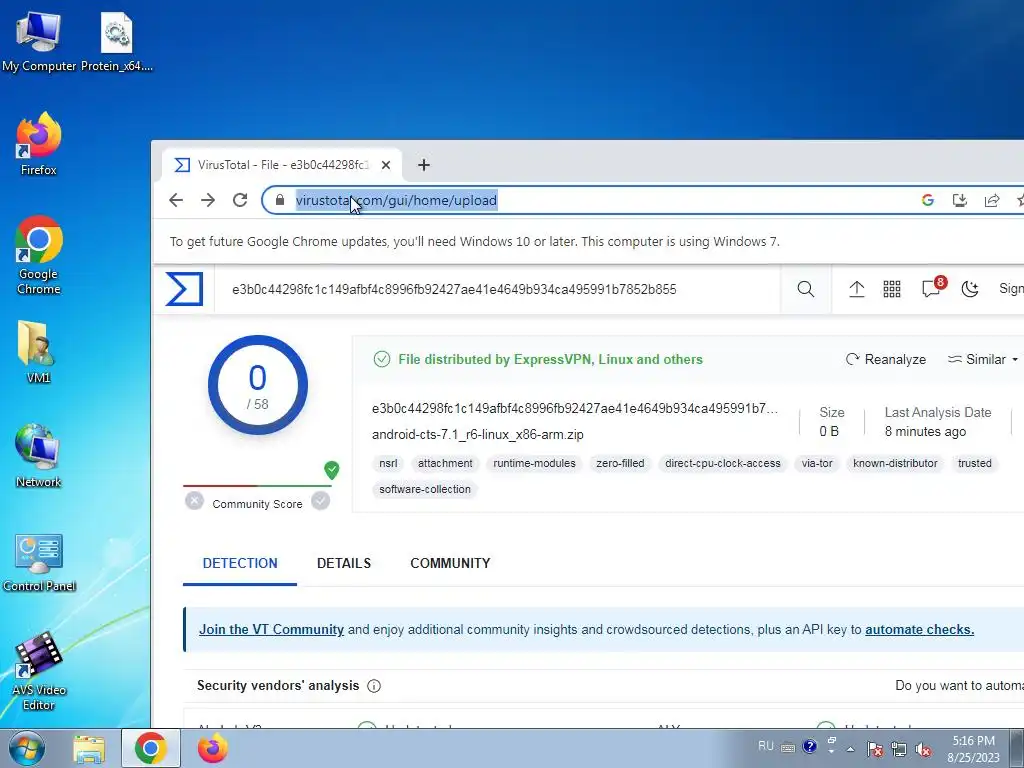Open the VM1 folder on desktop
The width and height of the screenshot is (1024, 768).
pos(39,351)
